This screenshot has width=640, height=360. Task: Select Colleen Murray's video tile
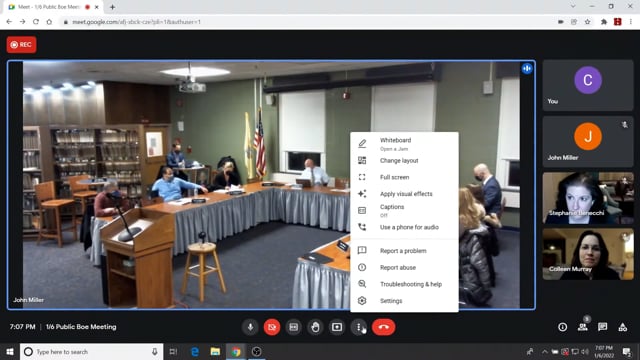(588, 254)
